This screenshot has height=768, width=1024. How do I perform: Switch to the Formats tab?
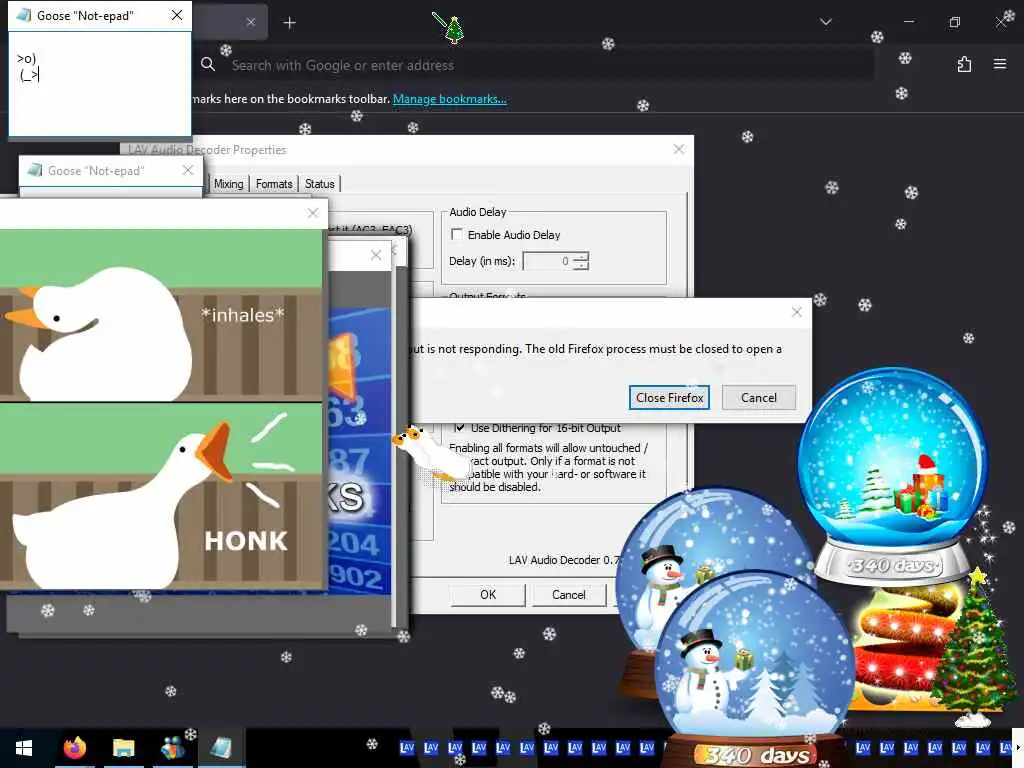[x=274, y=184]
